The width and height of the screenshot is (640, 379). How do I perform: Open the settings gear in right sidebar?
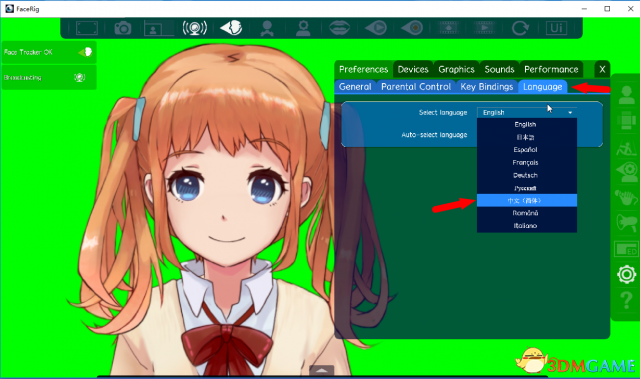point(627,275)
